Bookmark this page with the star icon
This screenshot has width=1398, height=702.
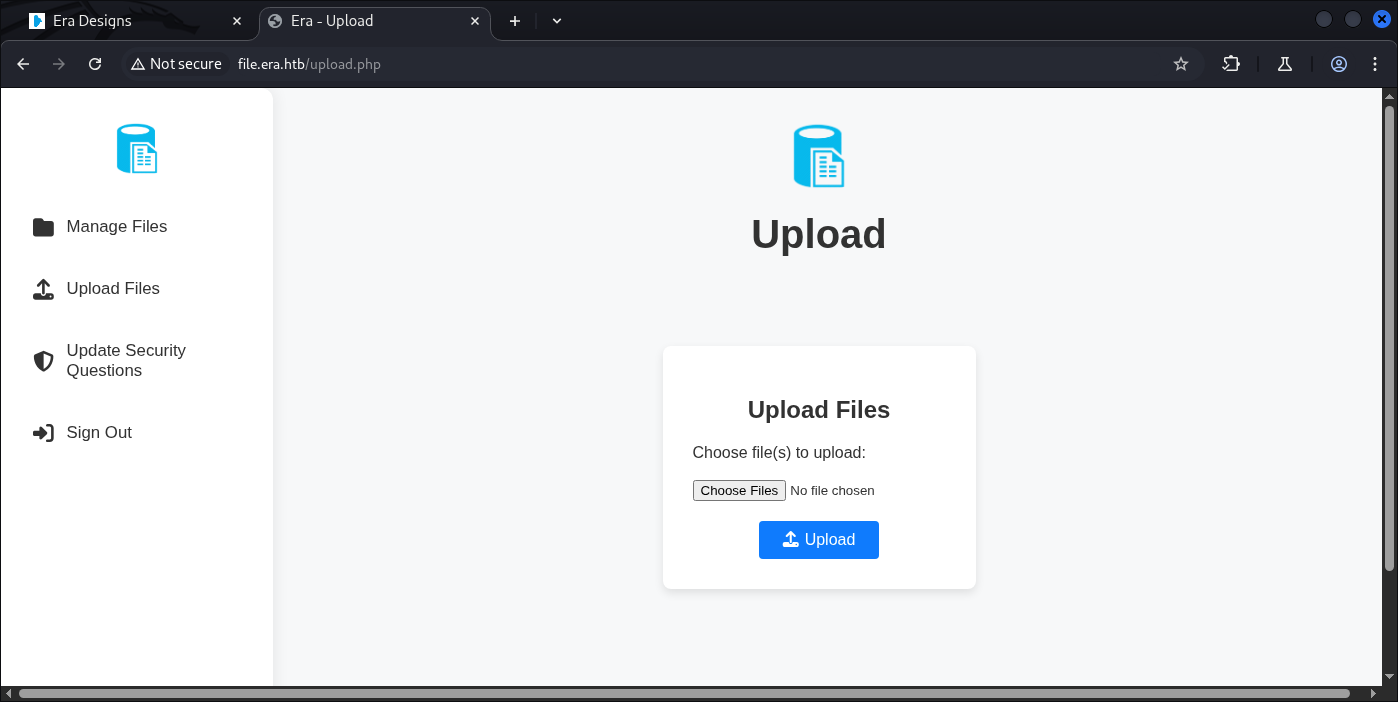click(1180, 64)
